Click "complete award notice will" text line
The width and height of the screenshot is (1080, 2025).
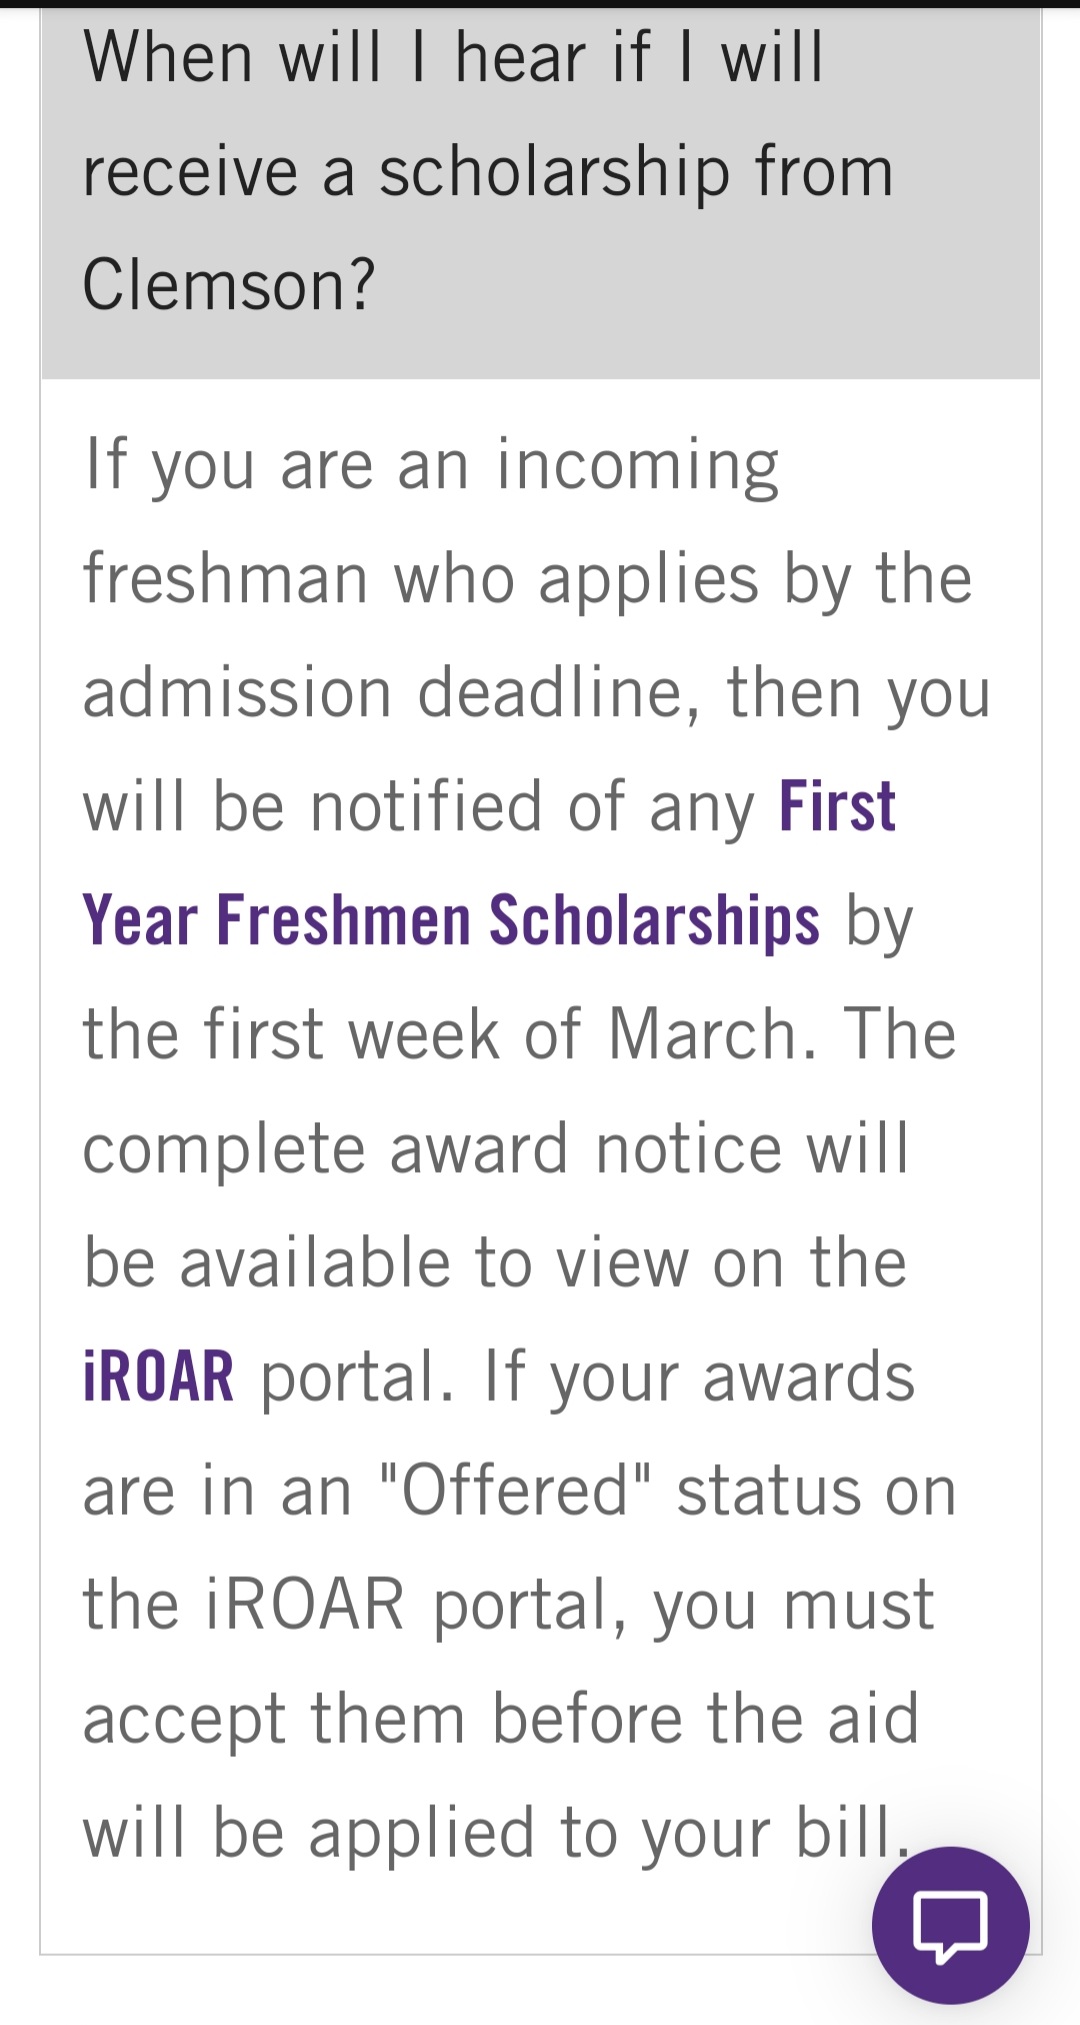495,1148
